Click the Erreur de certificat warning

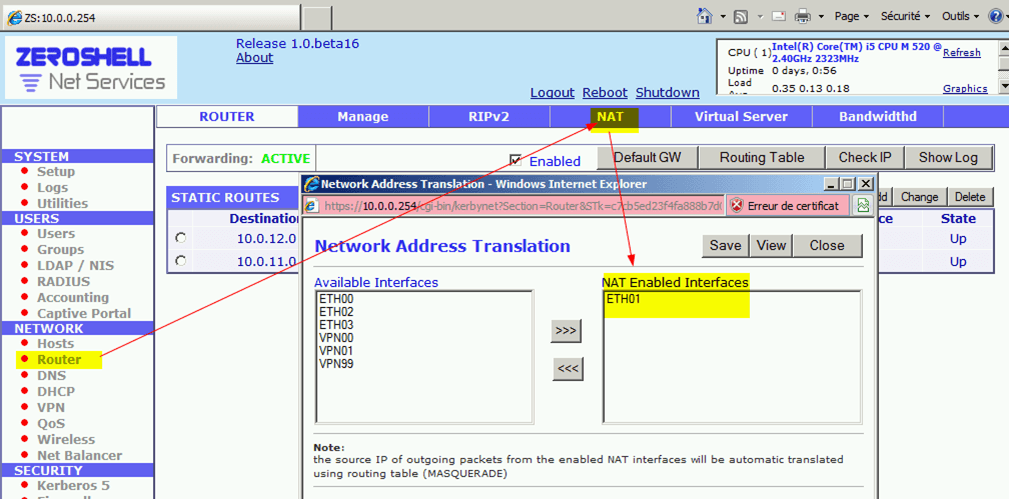(x=788, y=206)
